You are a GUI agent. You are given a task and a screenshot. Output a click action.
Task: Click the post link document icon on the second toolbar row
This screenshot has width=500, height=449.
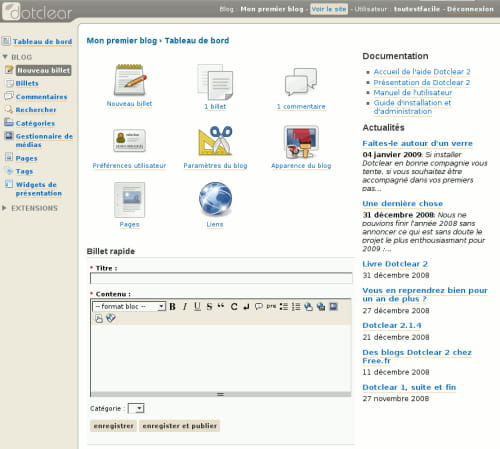[99, 318]
